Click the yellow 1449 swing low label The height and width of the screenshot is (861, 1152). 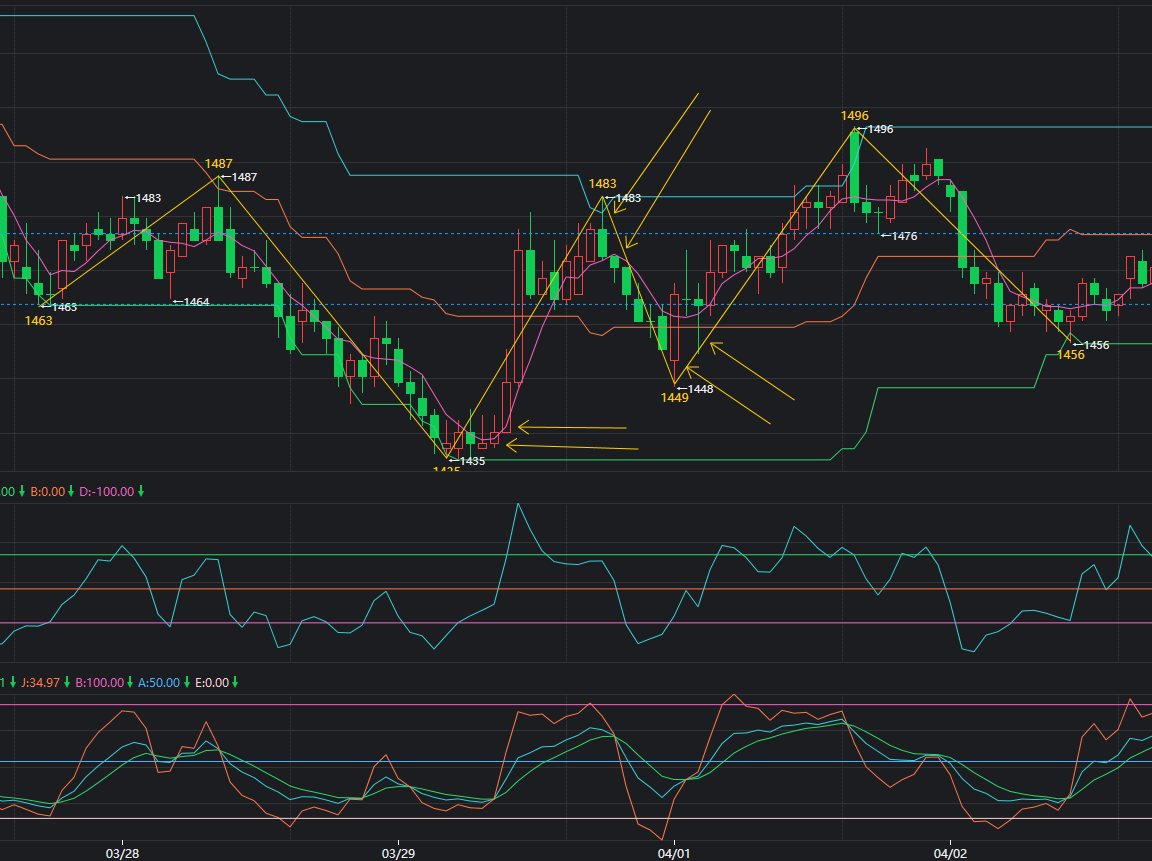674,398
